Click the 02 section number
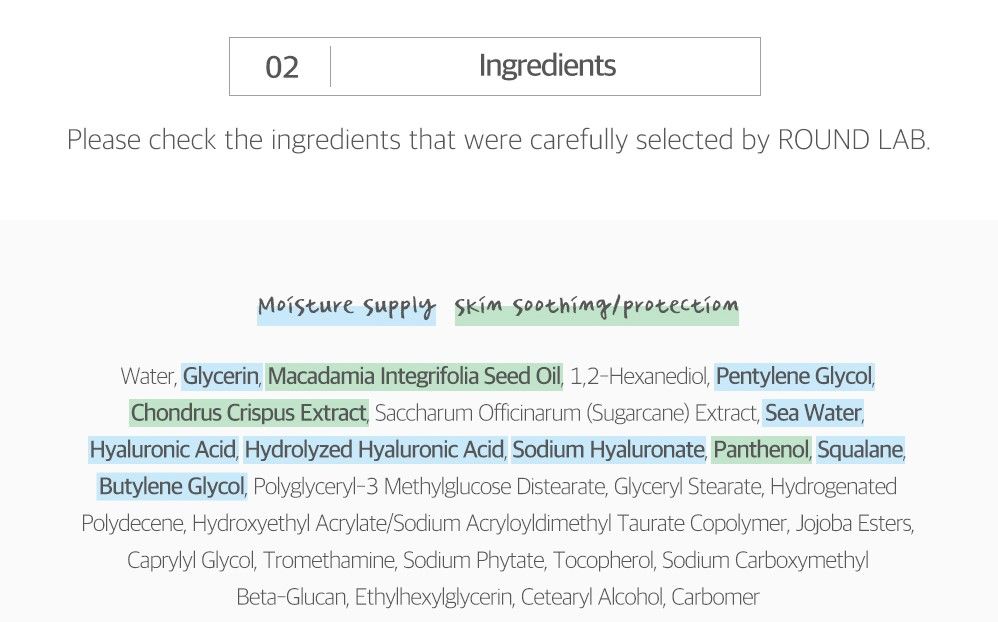This screenshot has height=622, width=998. coord(282,67)
